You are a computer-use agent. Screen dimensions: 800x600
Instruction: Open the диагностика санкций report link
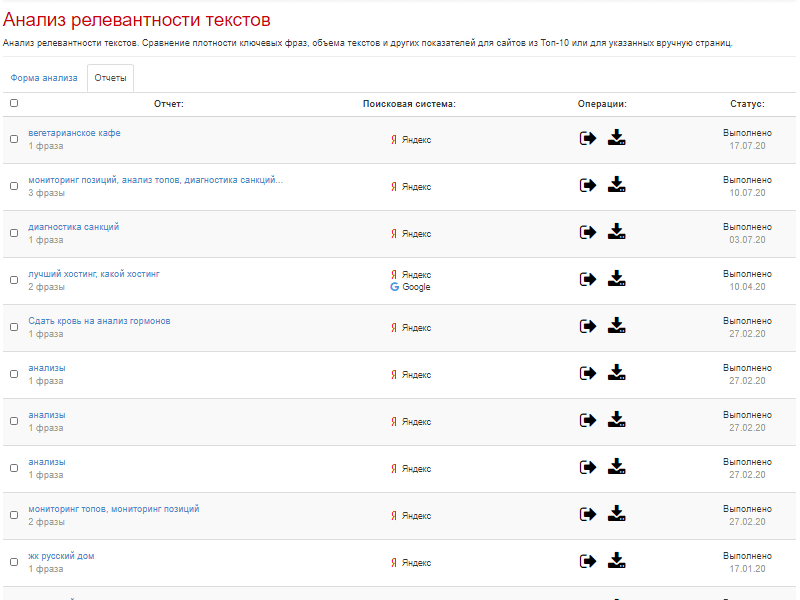coord(73,227)
